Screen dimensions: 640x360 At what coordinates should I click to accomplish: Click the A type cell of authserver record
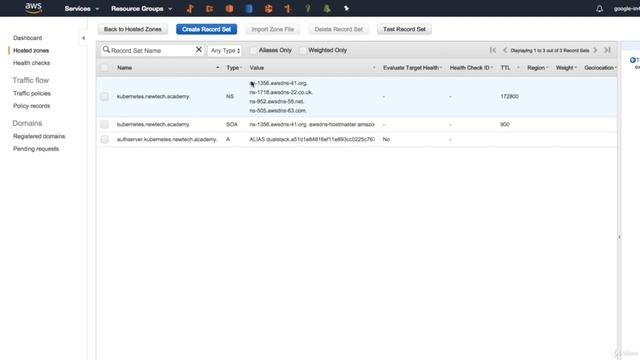click(x=228, y=139)
